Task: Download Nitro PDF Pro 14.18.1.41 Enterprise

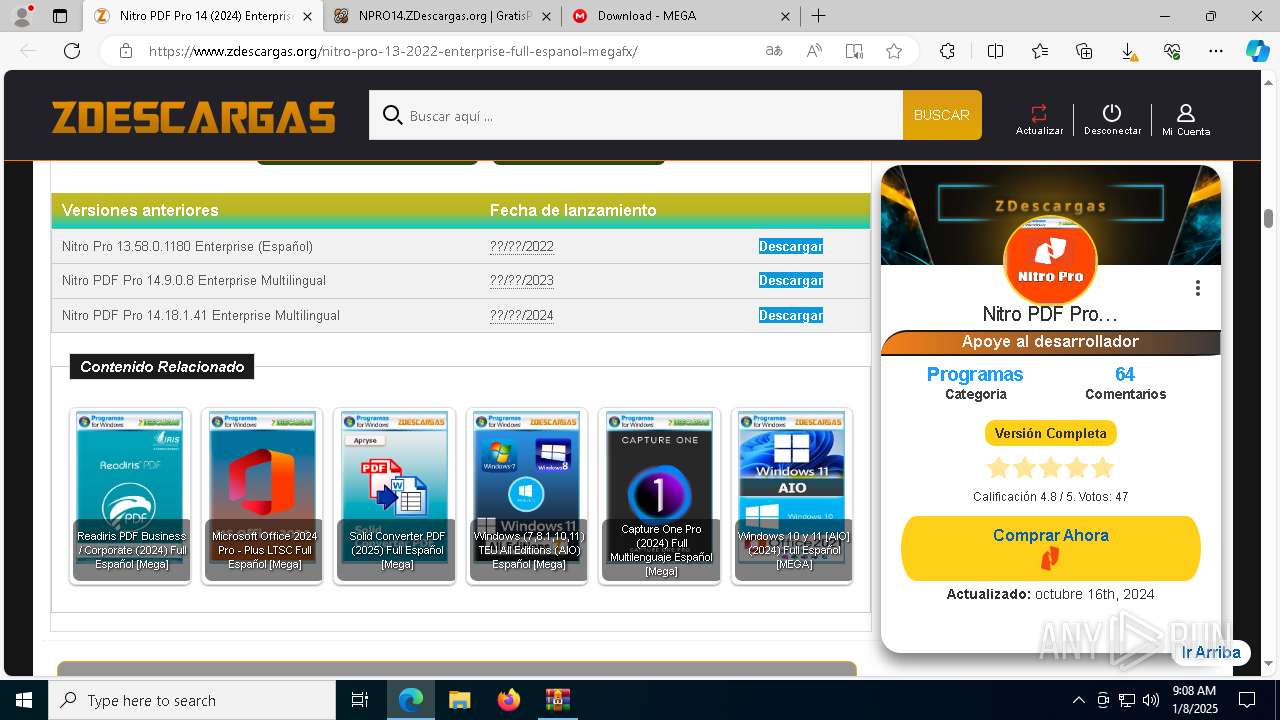Action: coord(791,315)
